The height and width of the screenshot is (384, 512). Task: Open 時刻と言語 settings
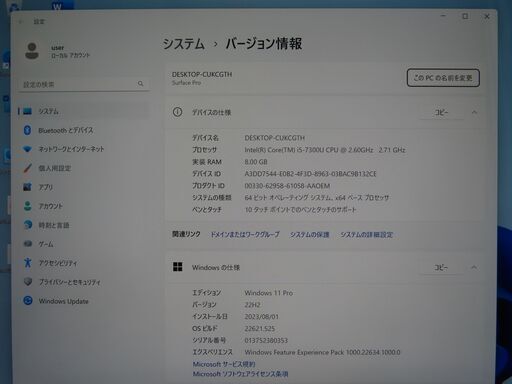click(83, 225)
